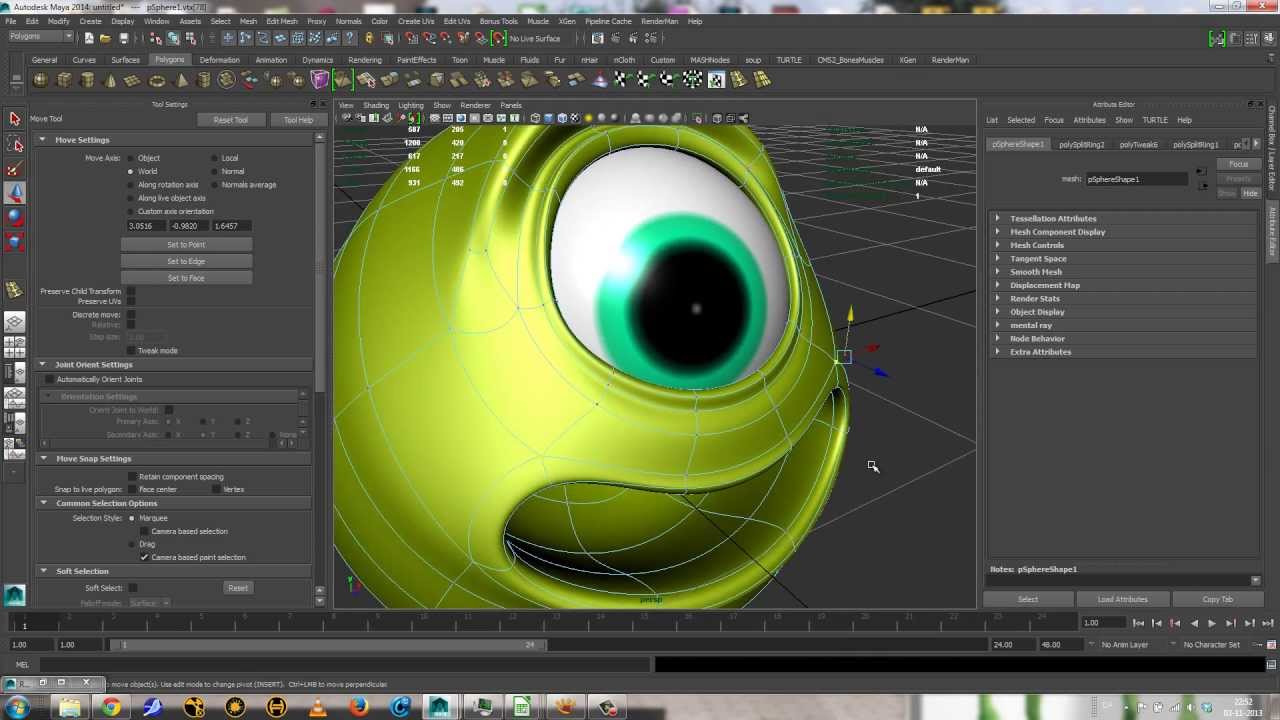Select Normal move axis radio button
The height and width of the screenshot is (720, 1280).
point(214,171)
